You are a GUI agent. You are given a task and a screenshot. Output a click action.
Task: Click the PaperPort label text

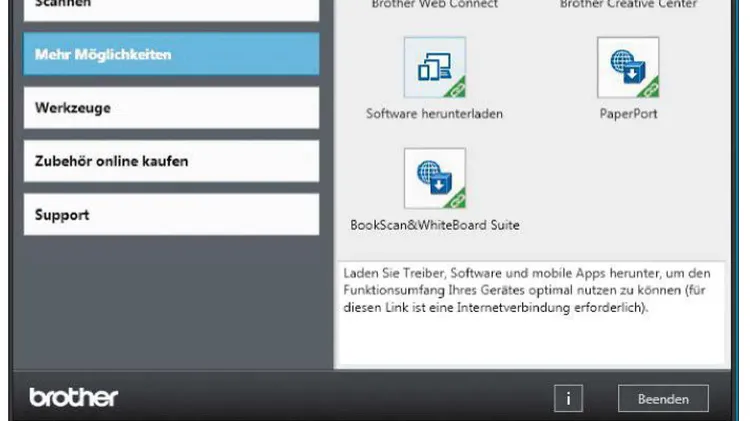(629, 114)
